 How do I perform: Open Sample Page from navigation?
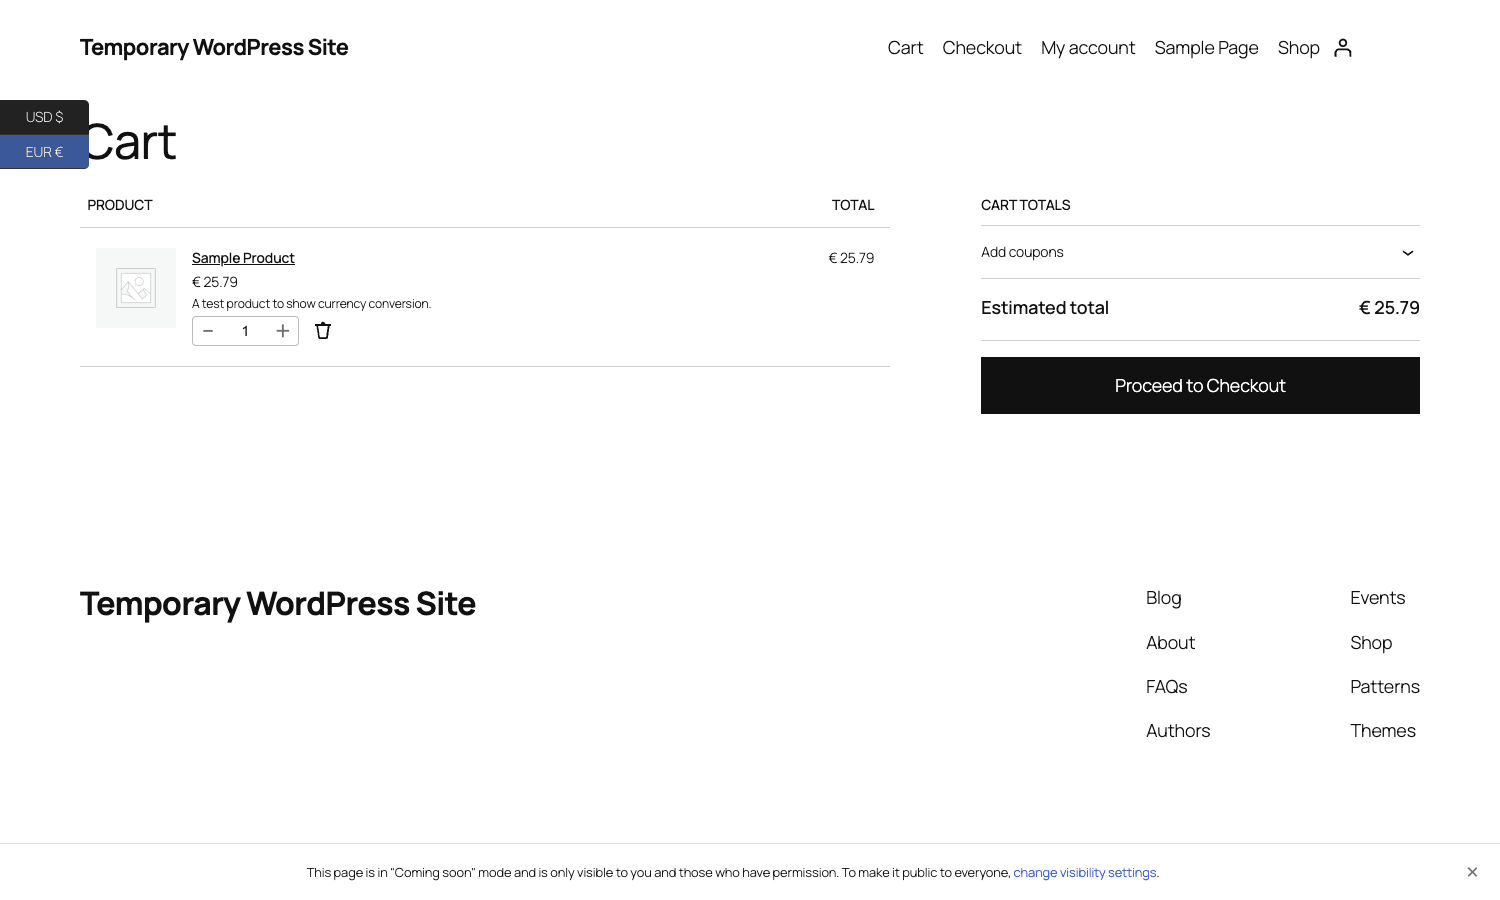pos(1206,48)
